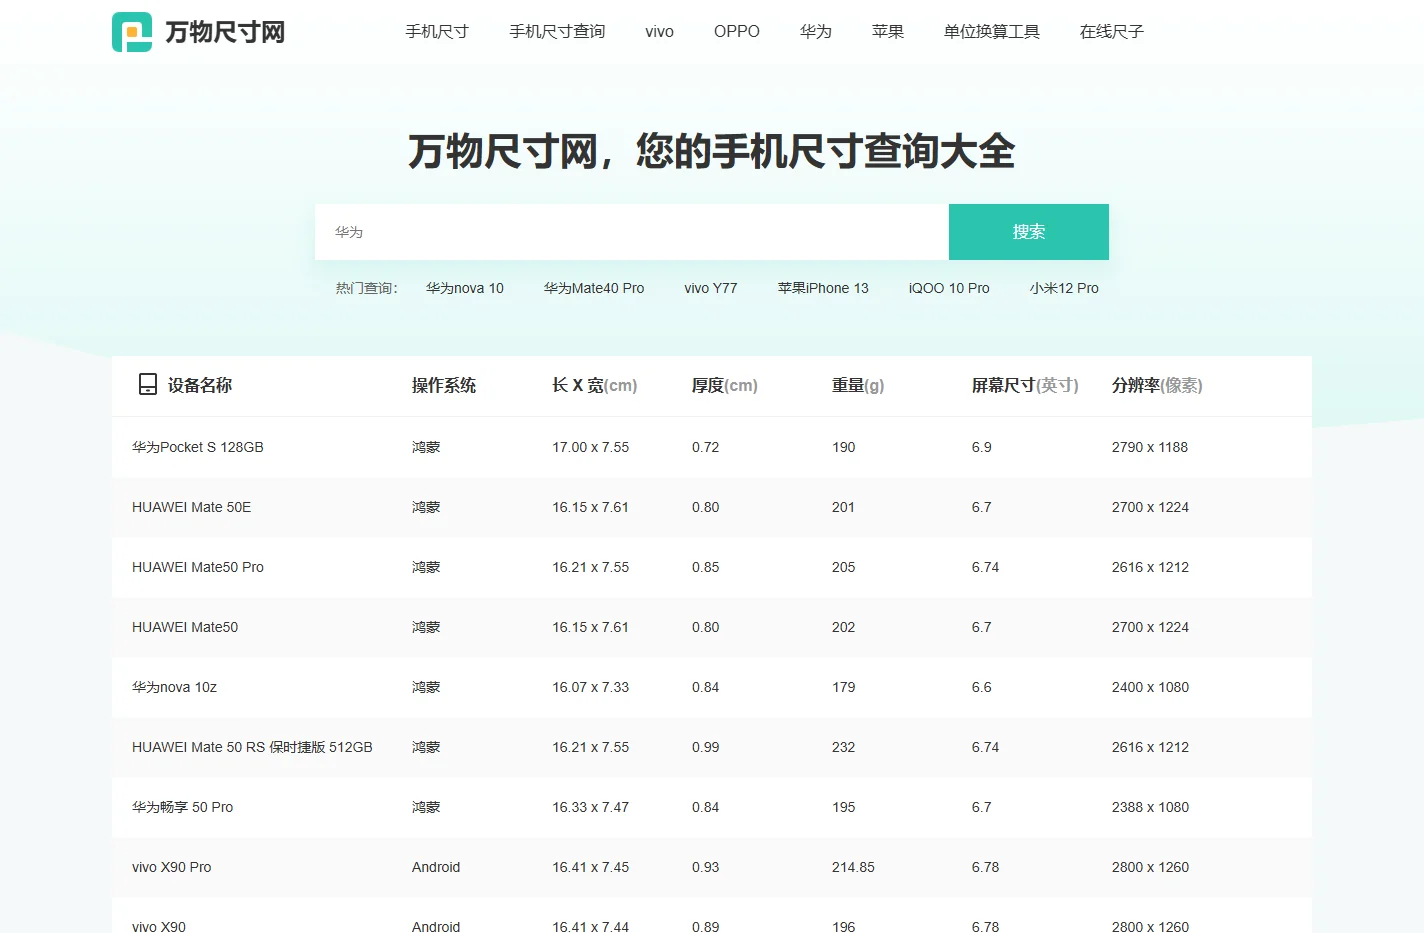Click the 厚度(cm) column header

tap(725, 385)
